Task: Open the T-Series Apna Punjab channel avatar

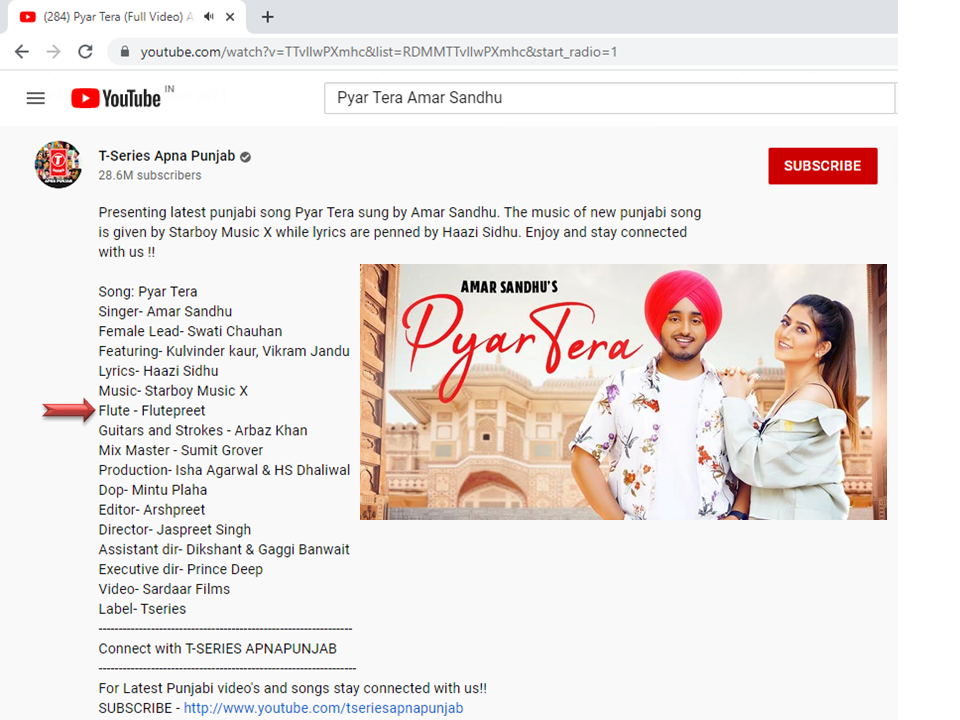Action: tap(58, 164)
